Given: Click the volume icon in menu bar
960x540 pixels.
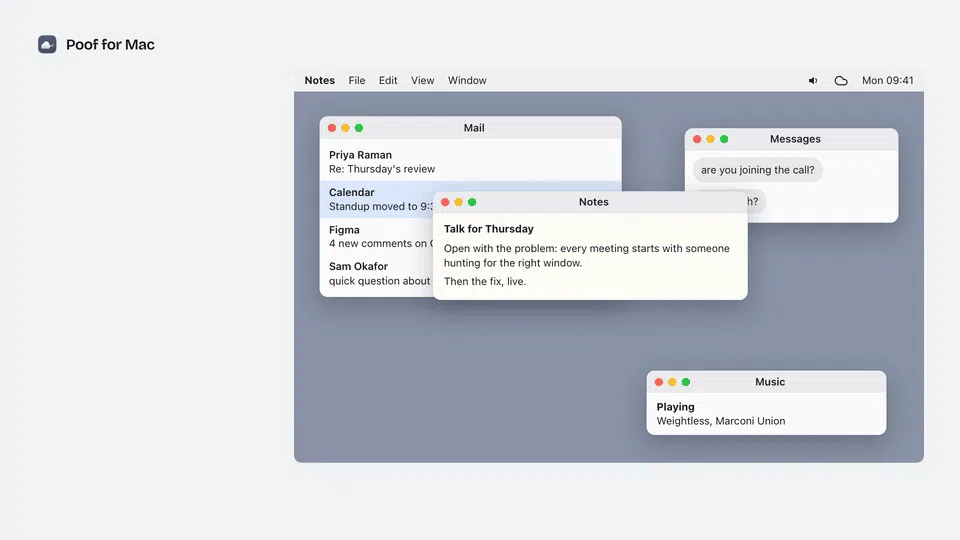Looking at the screenshot, I should click(x=812, y=81).
